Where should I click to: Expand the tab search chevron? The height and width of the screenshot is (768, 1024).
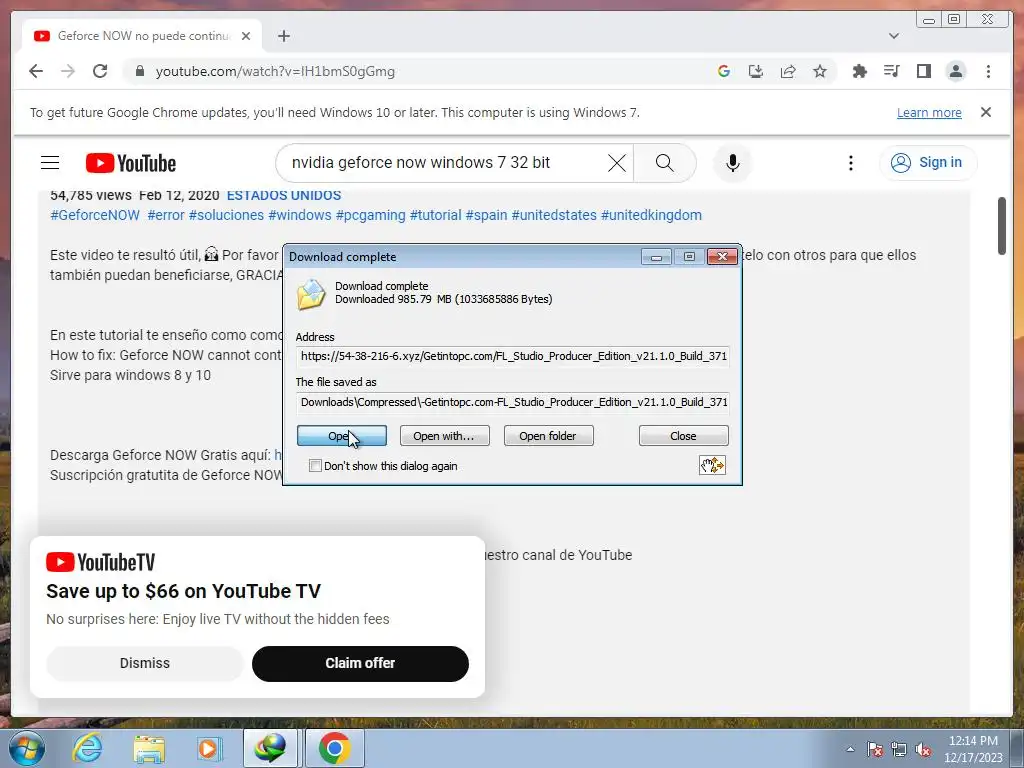tap(894, 36)
